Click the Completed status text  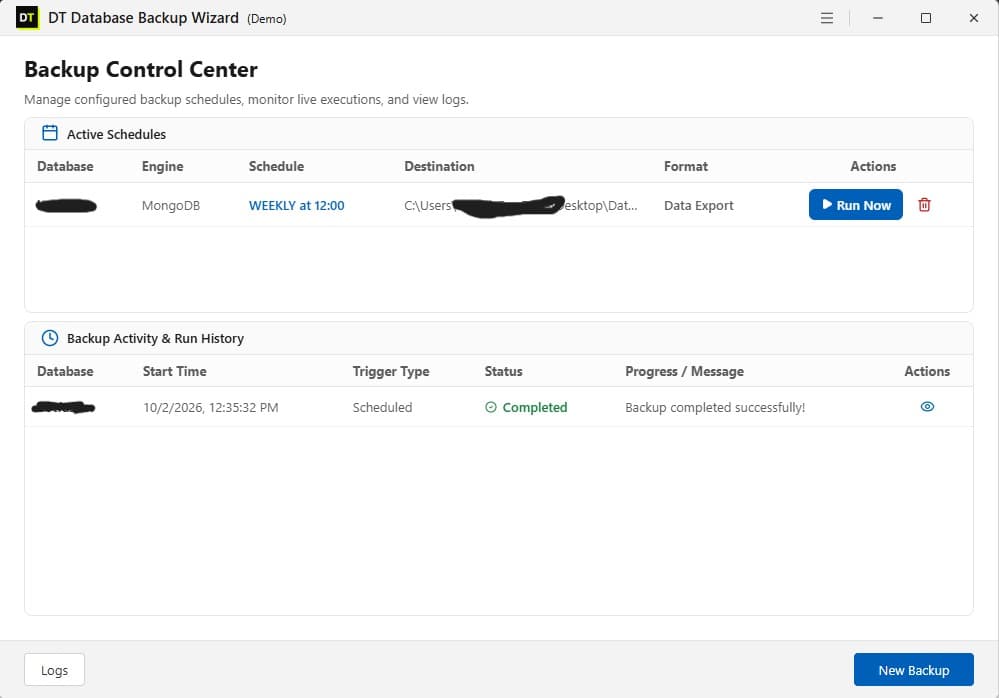pyautogui.click(x=535, y=407)
